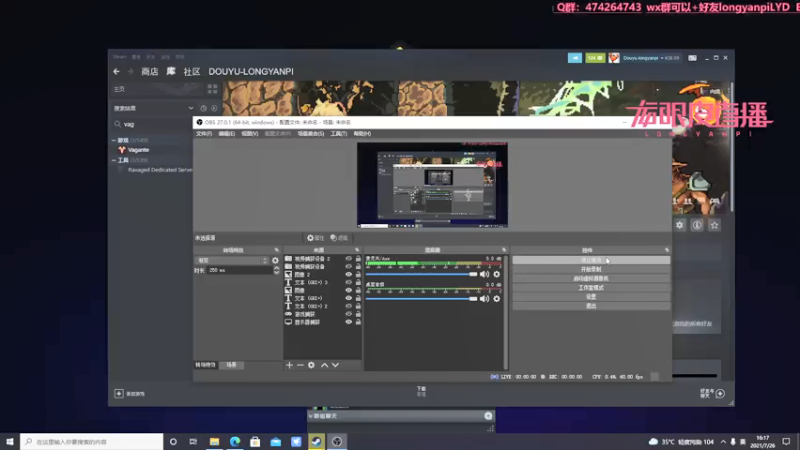Move source down with down arrow

click(335, 365)
